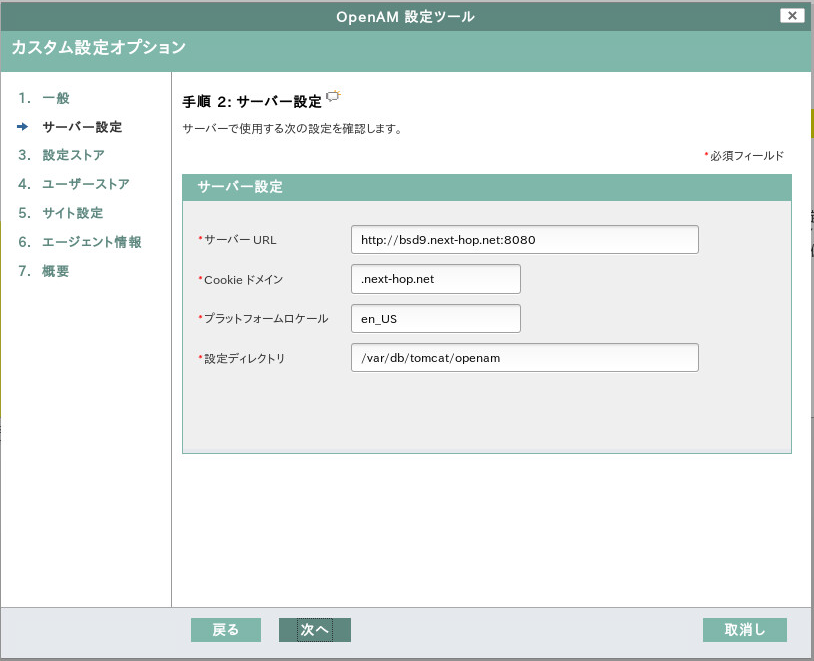Click inside the プラットフォームロケール field
Viewport: 814px width, 661px height.
pyautogui.click(x=435, y=317)
